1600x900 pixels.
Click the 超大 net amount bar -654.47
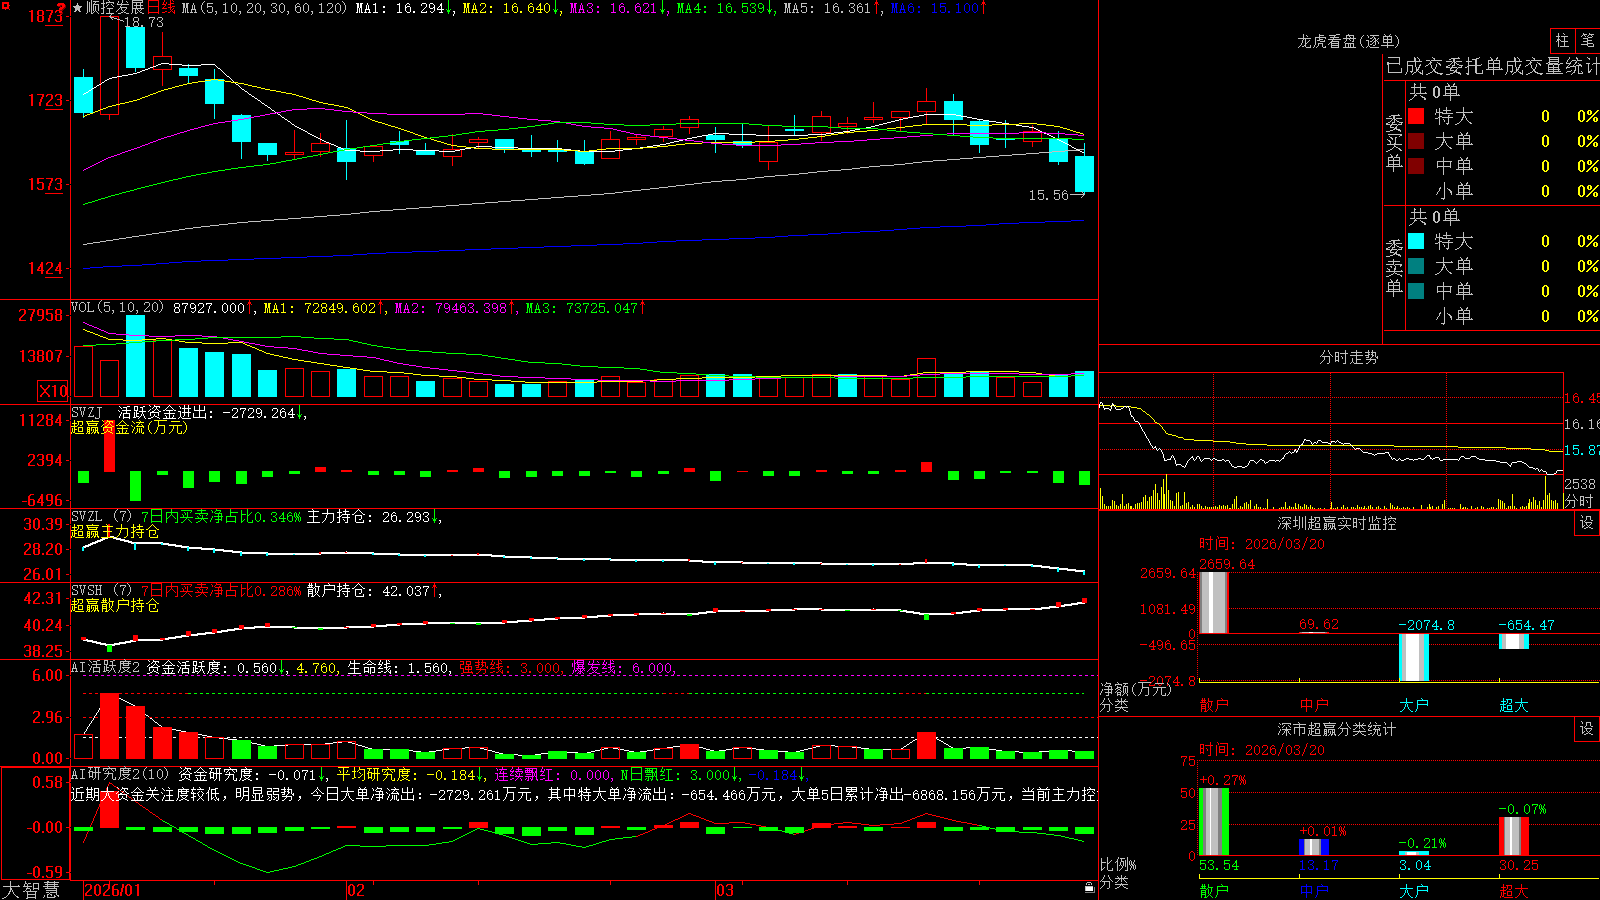(x=1513, y=641)
